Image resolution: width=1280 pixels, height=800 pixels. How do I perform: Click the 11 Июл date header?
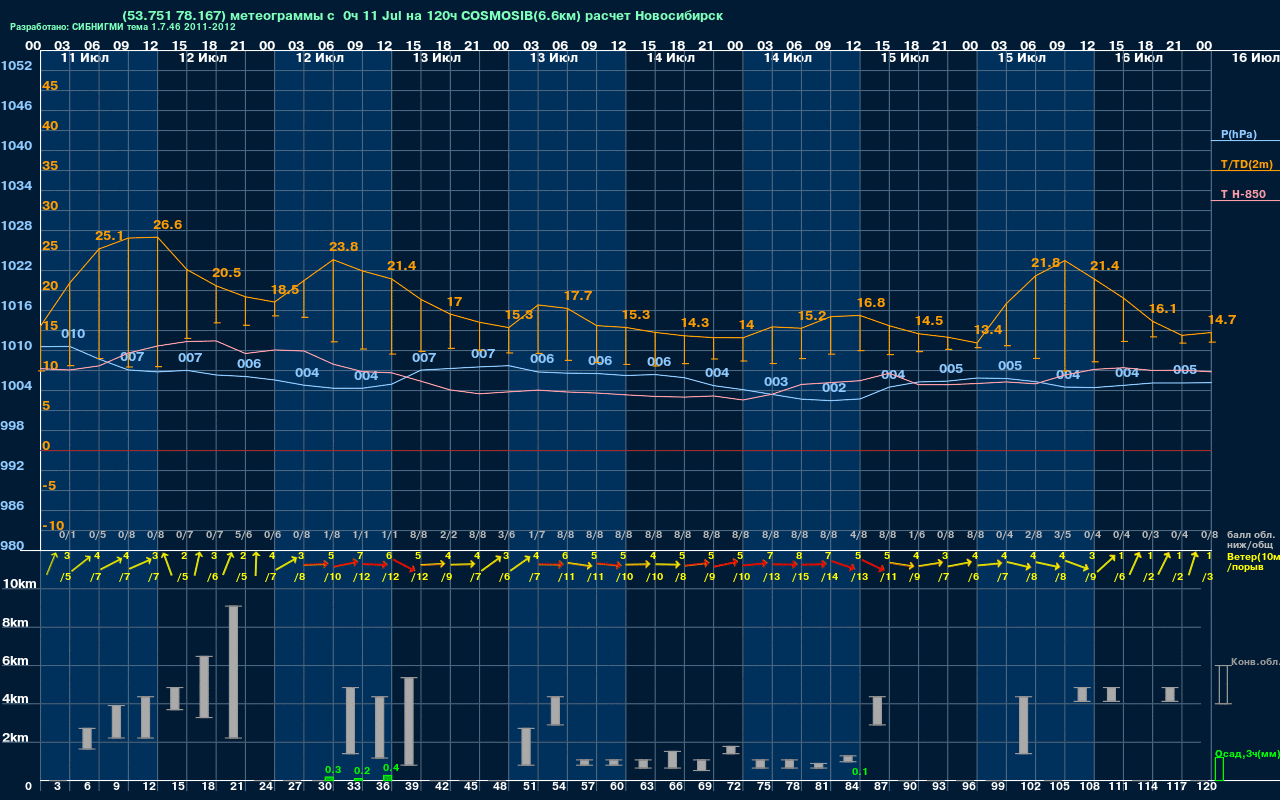coord(84,58)
